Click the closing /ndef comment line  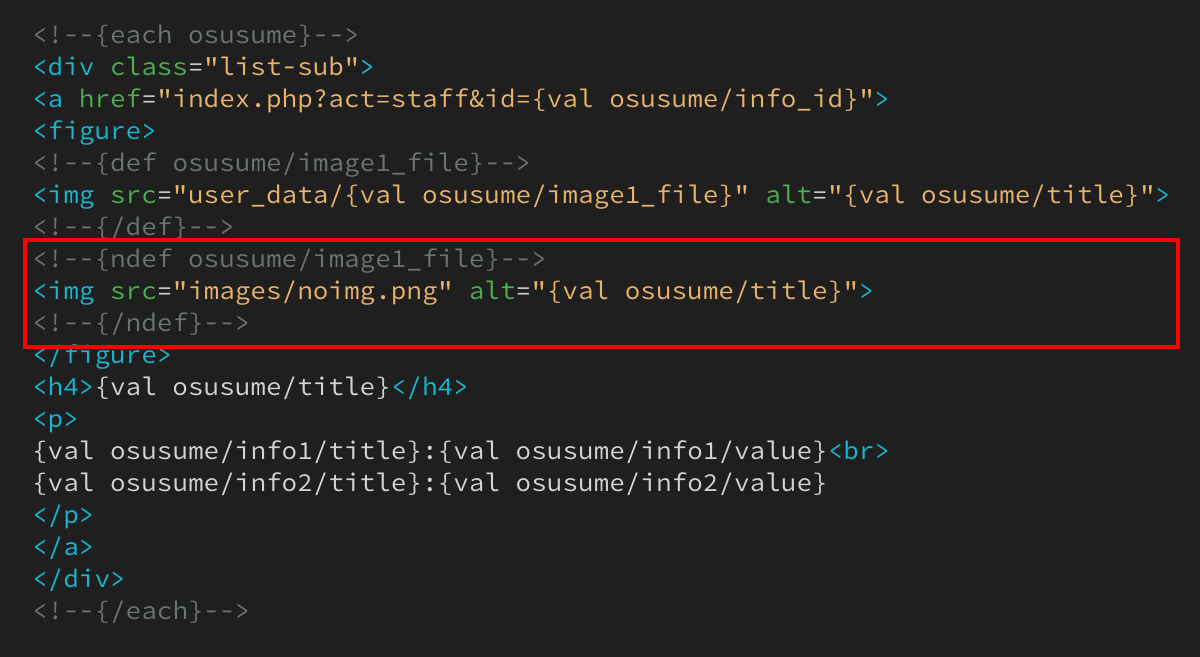[x=141, y=323]
